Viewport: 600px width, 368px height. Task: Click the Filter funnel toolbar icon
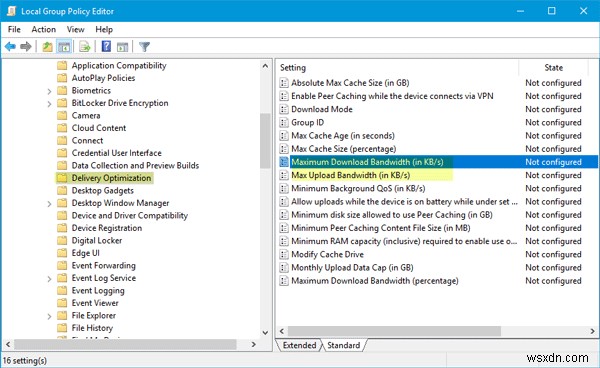coord(144,47)
